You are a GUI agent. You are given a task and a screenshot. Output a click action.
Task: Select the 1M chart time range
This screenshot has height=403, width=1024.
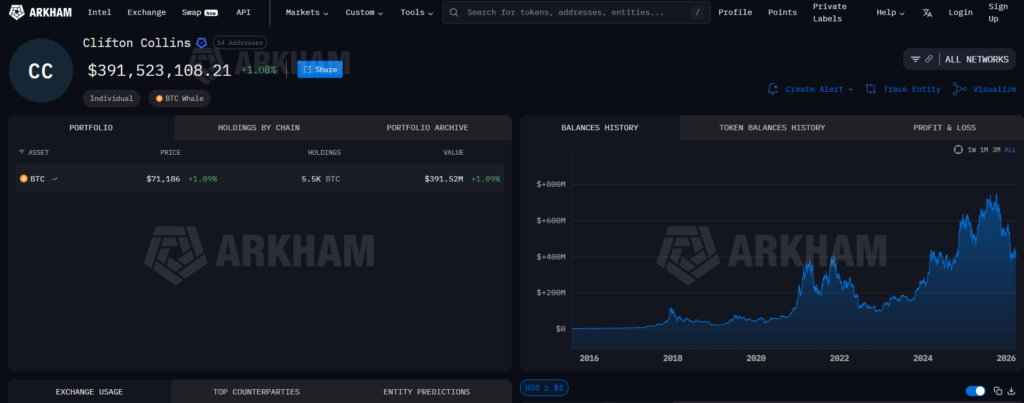(984, 149)
